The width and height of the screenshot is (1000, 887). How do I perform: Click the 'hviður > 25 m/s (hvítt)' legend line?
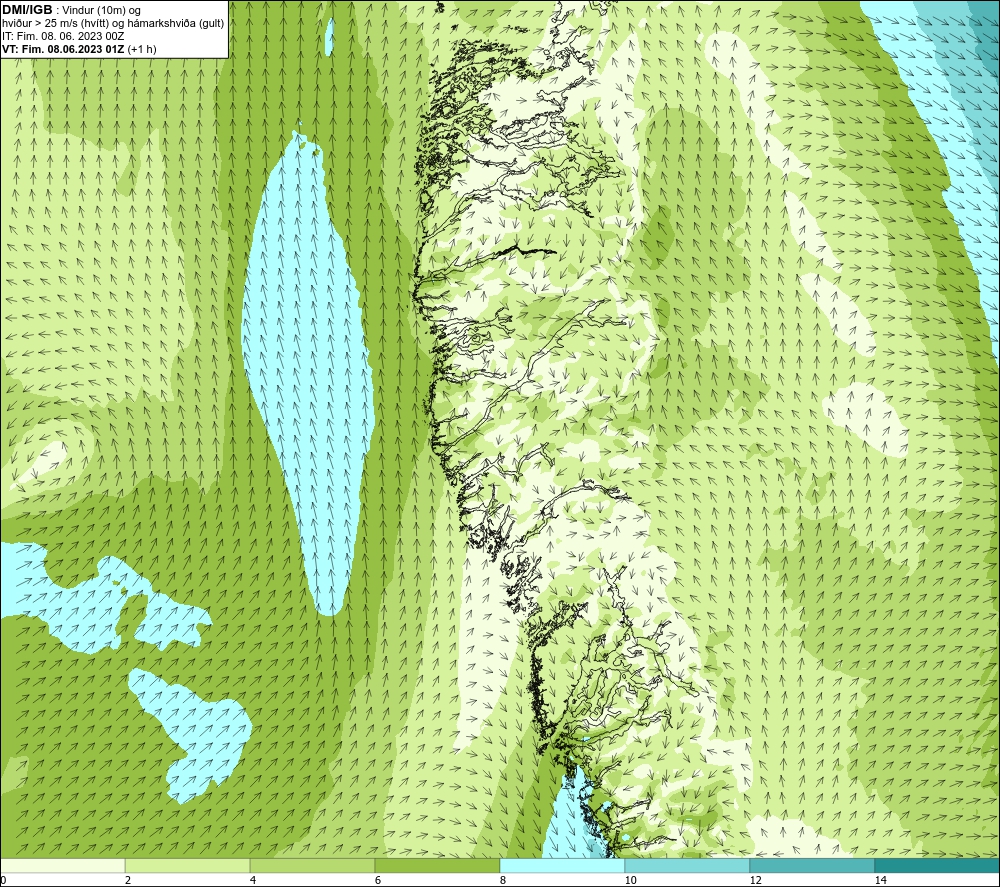pyautogui.click(x=113, y=23)
